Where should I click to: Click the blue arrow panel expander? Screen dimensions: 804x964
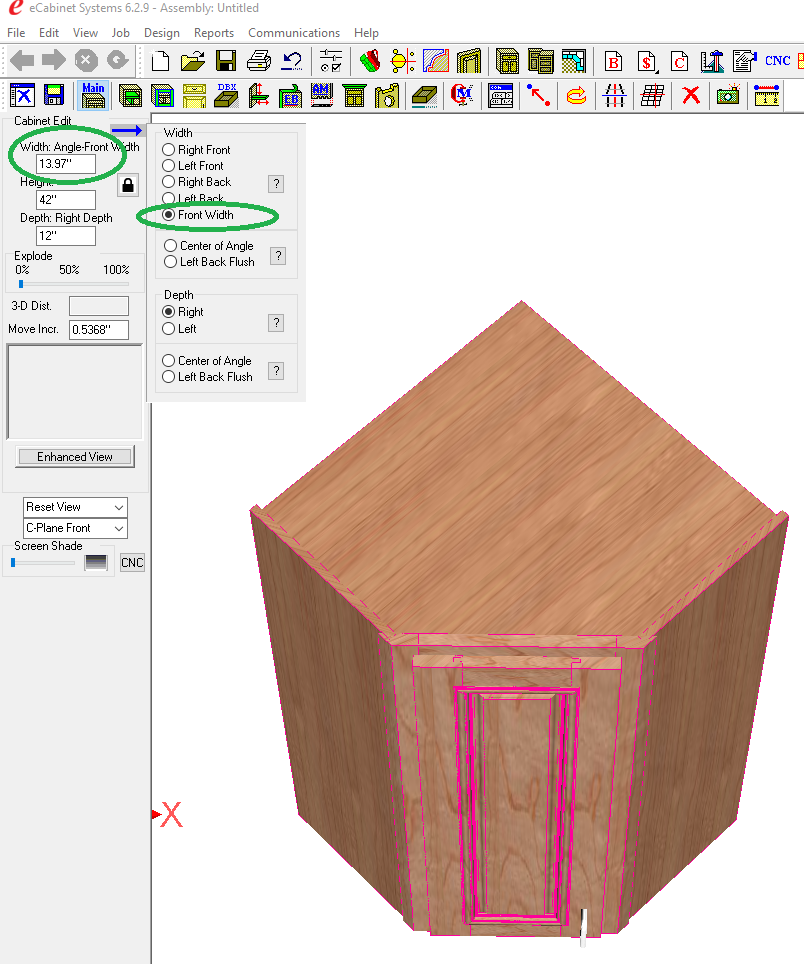pos(127,130)
